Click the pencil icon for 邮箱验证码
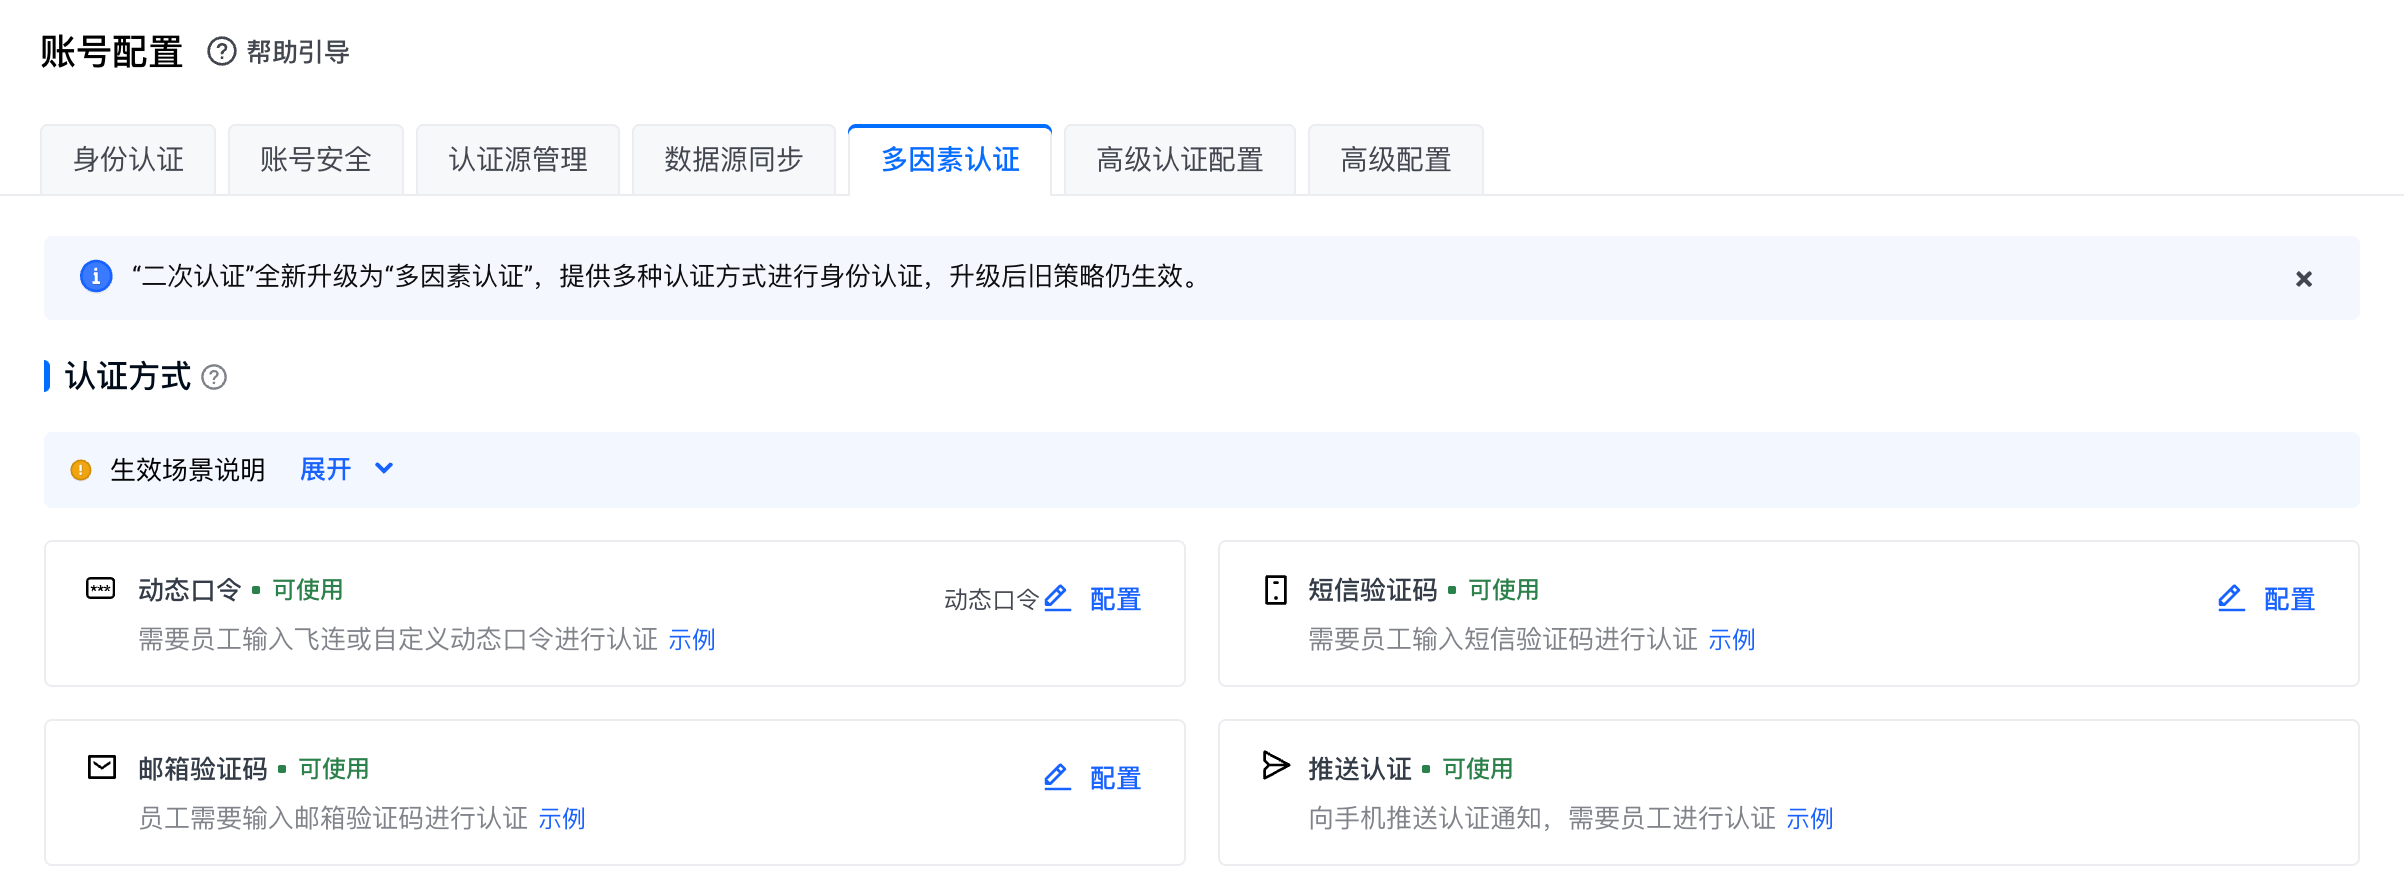This screenshot has width=2404, height=888. click(1057, 777)
